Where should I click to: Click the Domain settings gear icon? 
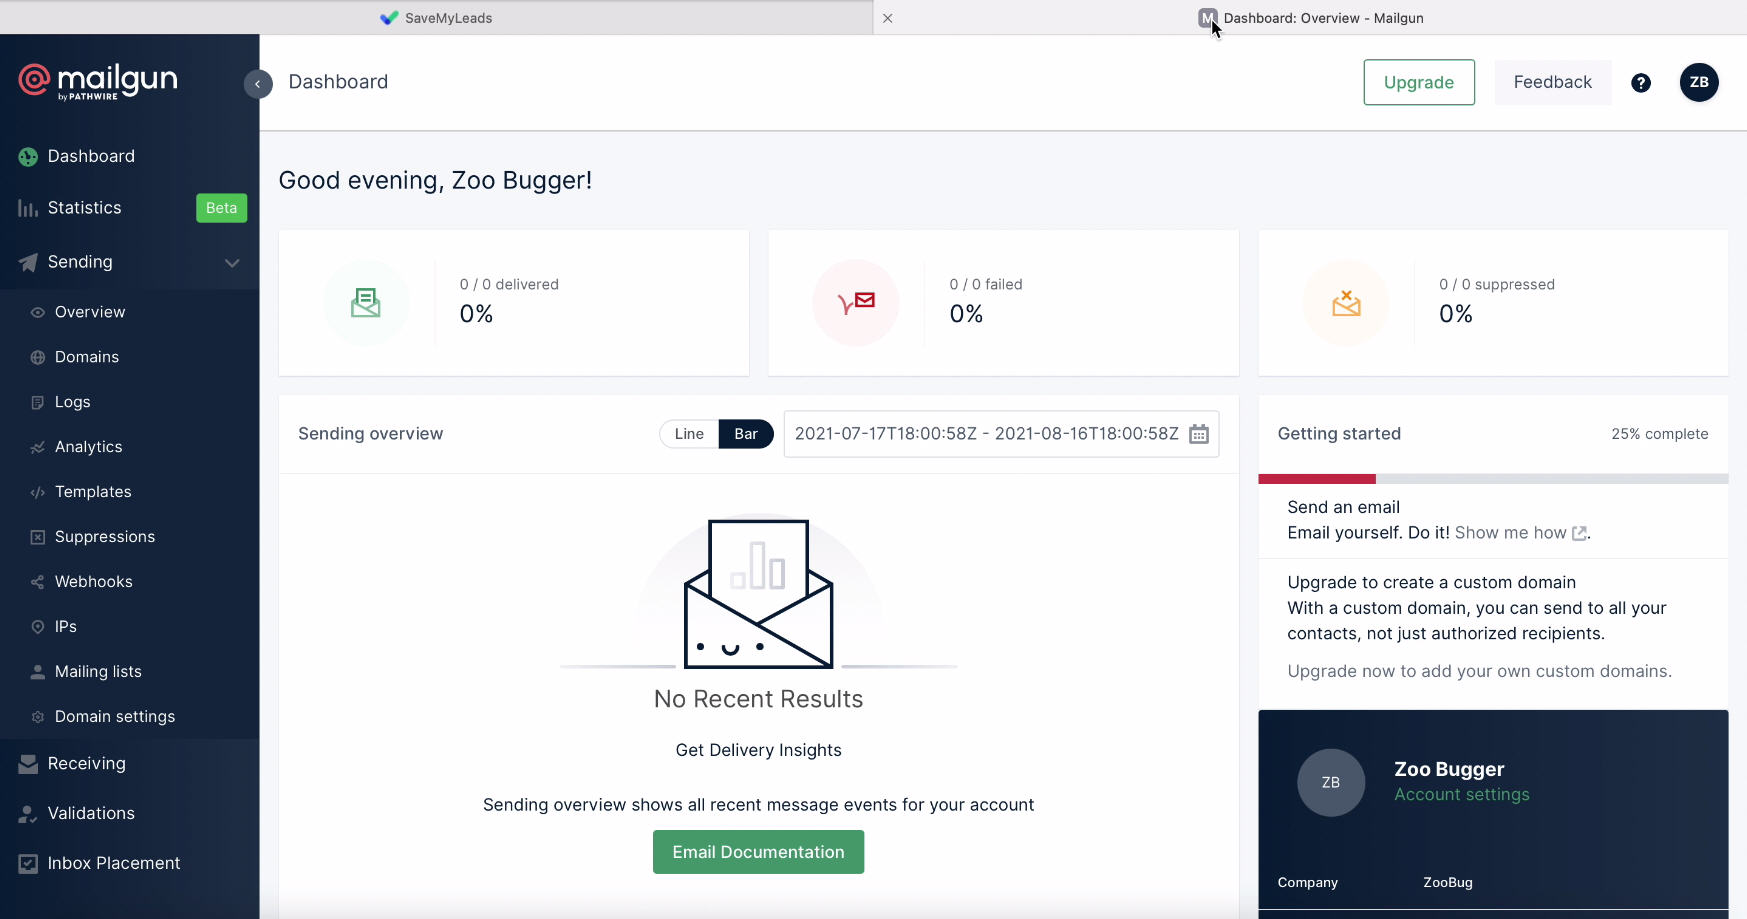38,717
